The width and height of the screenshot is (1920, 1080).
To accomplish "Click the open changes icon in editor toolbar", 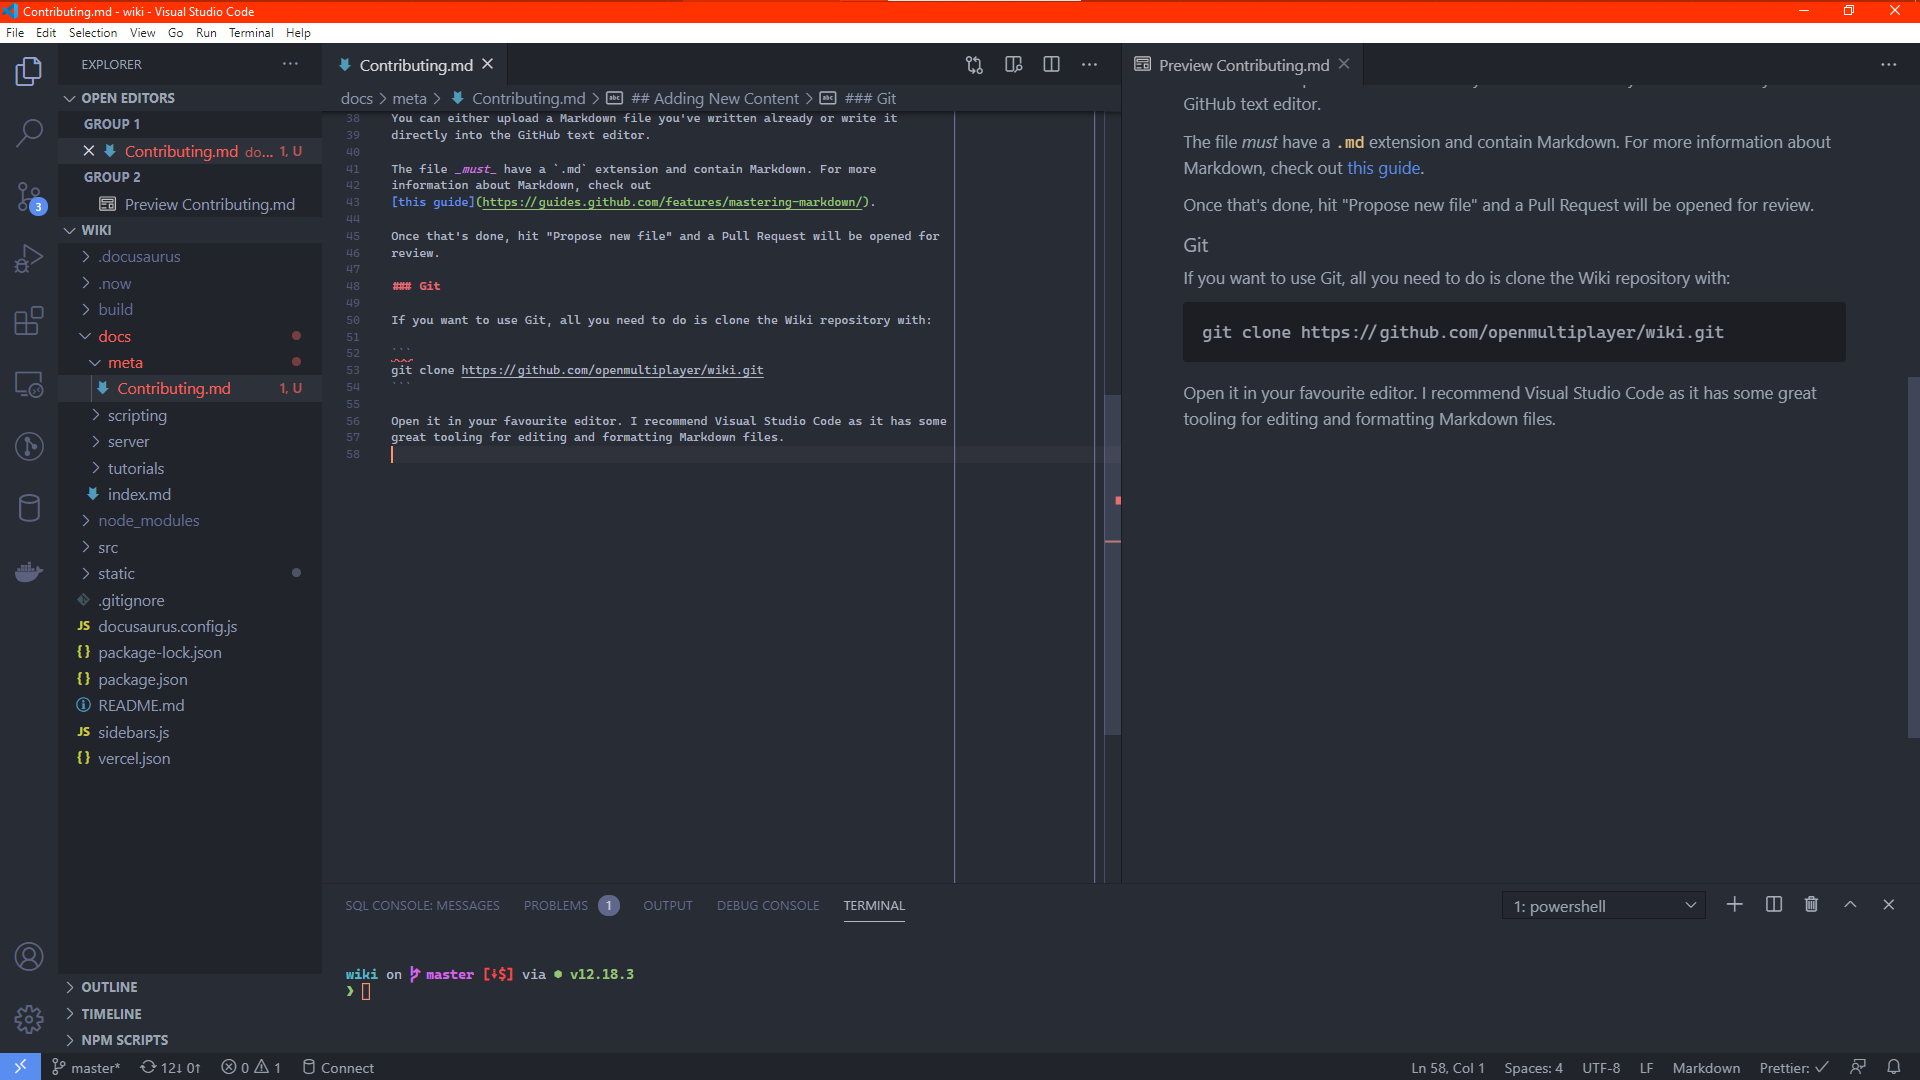I will pyautogui.click(x=974, y=65).
